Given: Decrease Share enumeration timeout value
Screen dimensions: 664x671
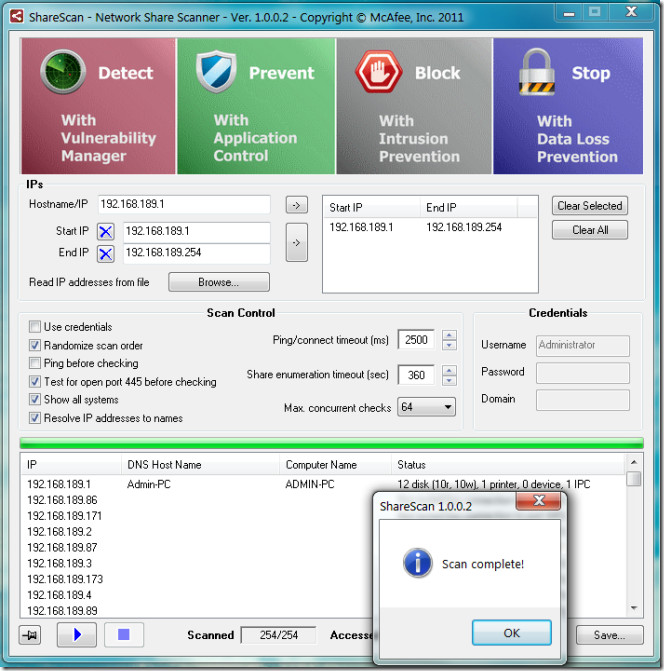Looking at the screenshot, I should pos(449,380).
